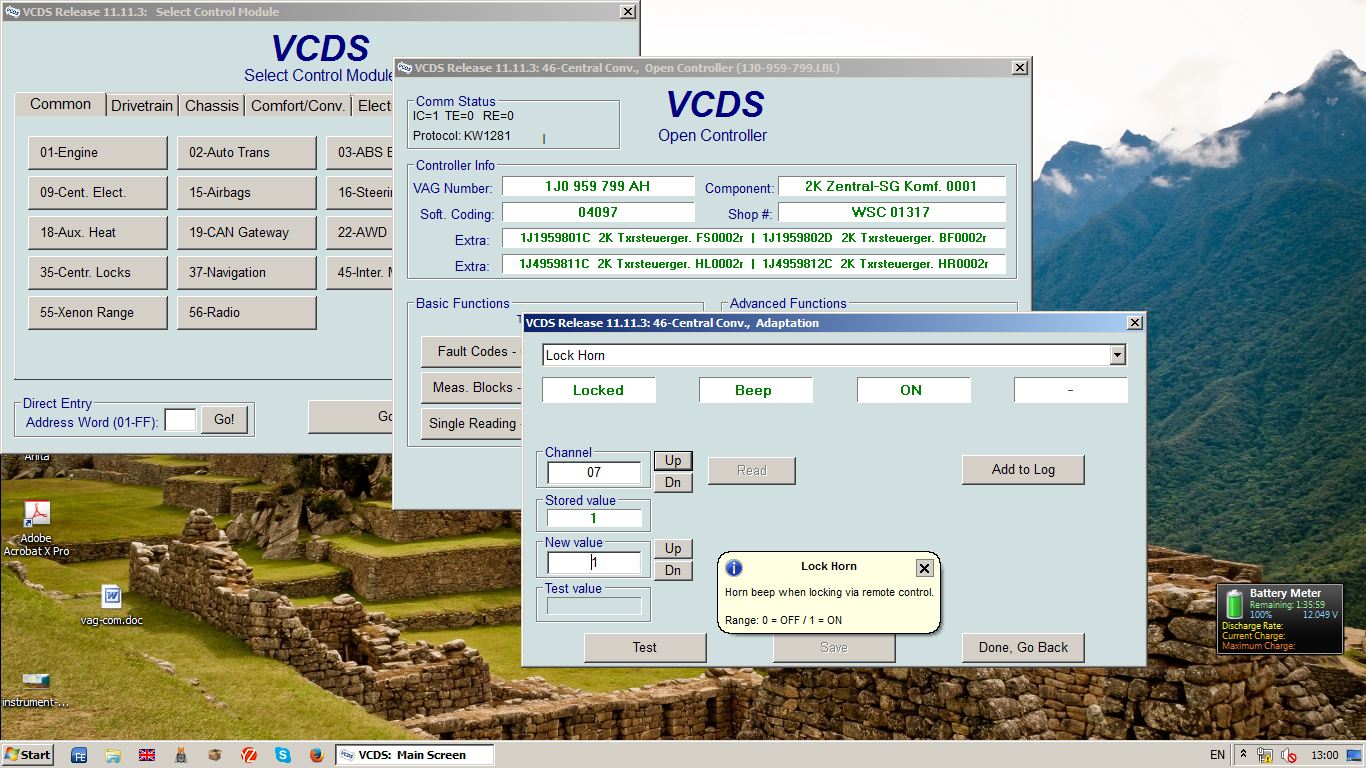
Task: Decrease the New value with Dn
Action: (673, 571)
